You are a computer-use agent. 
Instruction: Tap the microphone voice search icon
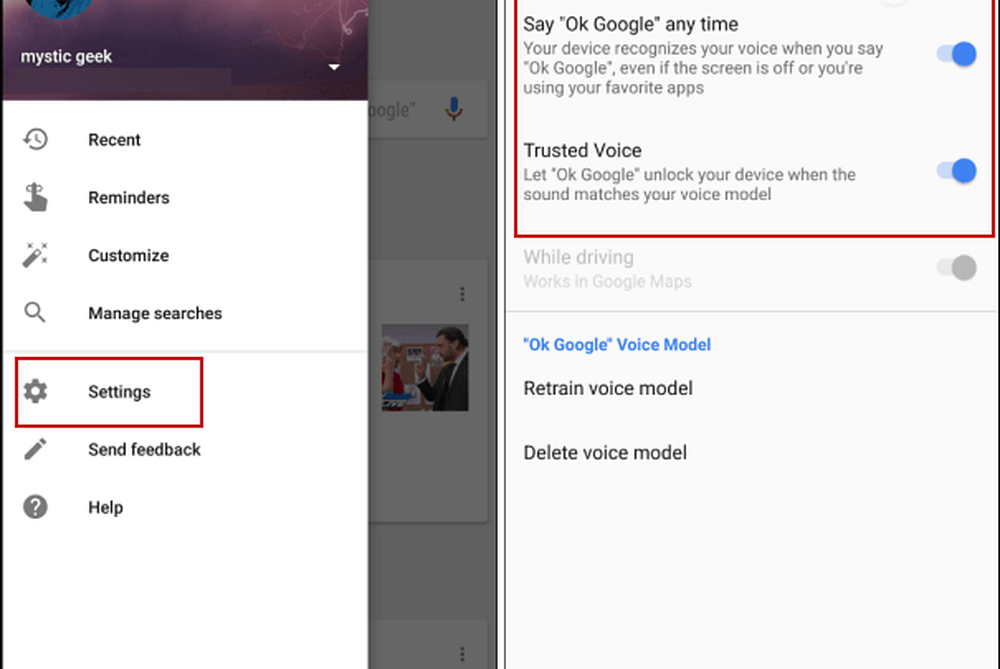[x=454, y=109]
